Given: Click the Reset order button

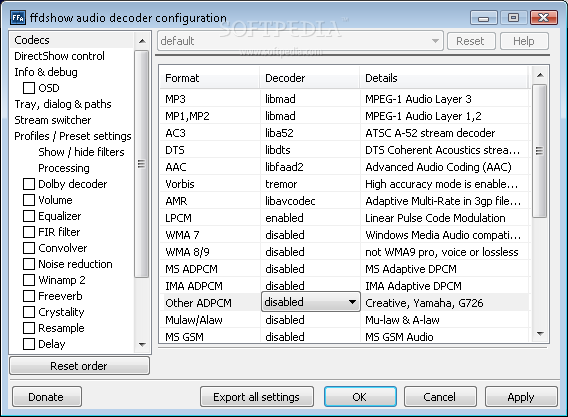Looking at the screenshot, I should click(79, 366).
